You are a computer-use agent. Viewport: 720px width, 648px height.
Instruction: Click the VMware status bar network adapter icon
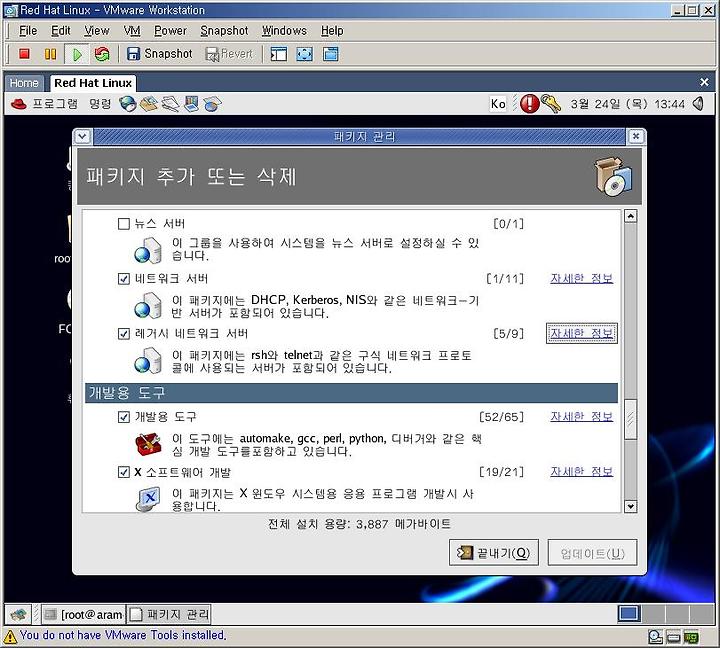tap(691, 637)
